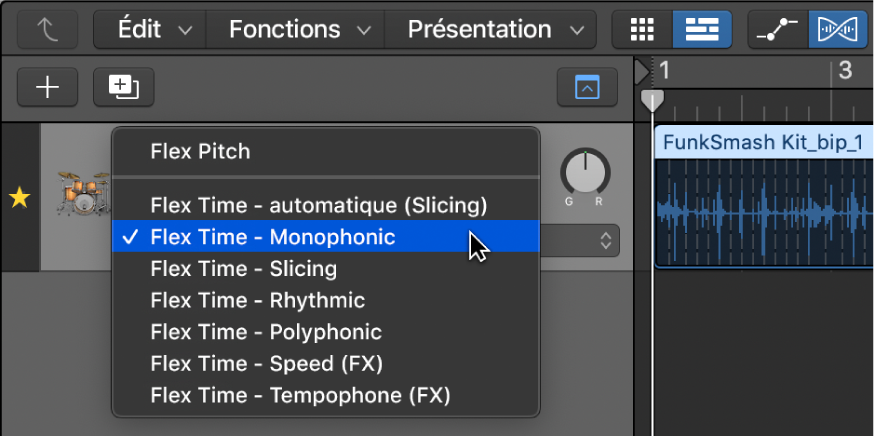
Task: Toggle the Flex mode button
Action: [839, 29]
